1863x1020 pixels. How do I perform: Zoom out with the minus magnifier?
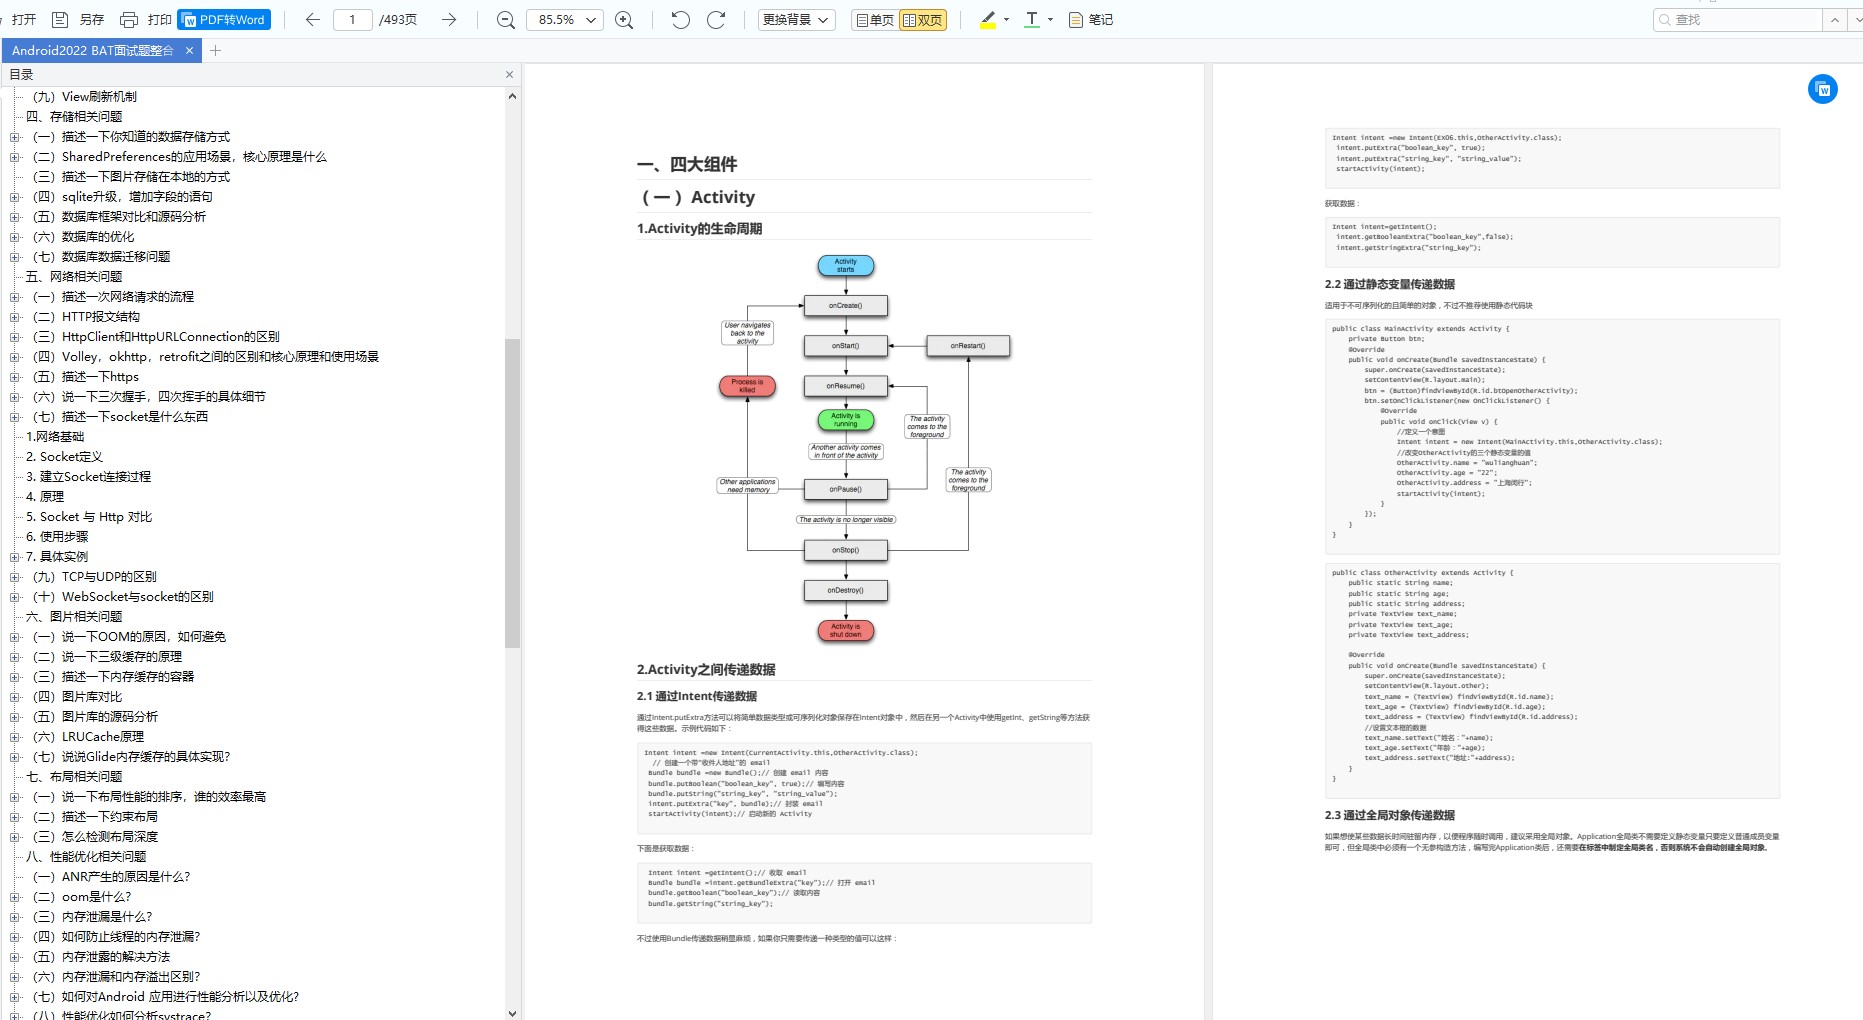click(506, 20)
